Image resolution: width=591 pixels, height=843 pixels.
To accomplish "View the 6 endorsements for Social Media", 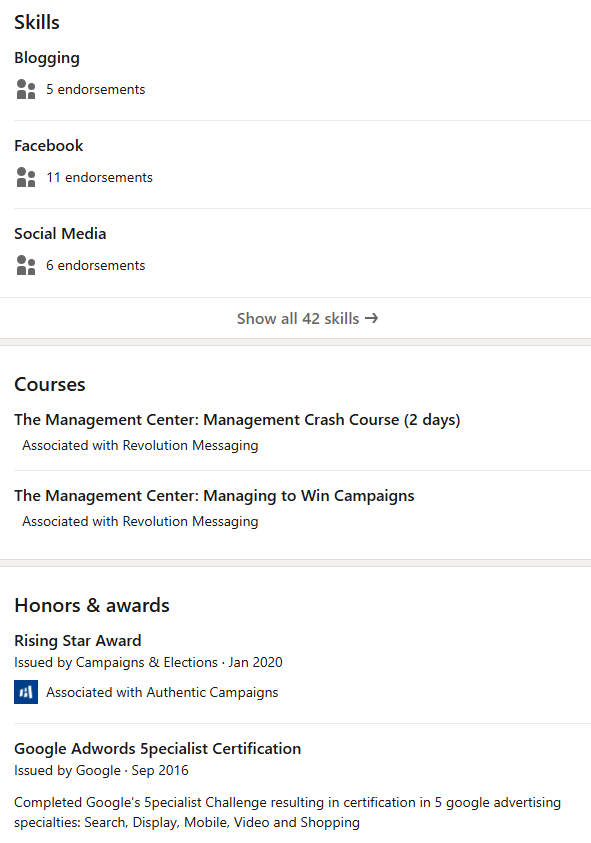I will [x=95, y=265].
